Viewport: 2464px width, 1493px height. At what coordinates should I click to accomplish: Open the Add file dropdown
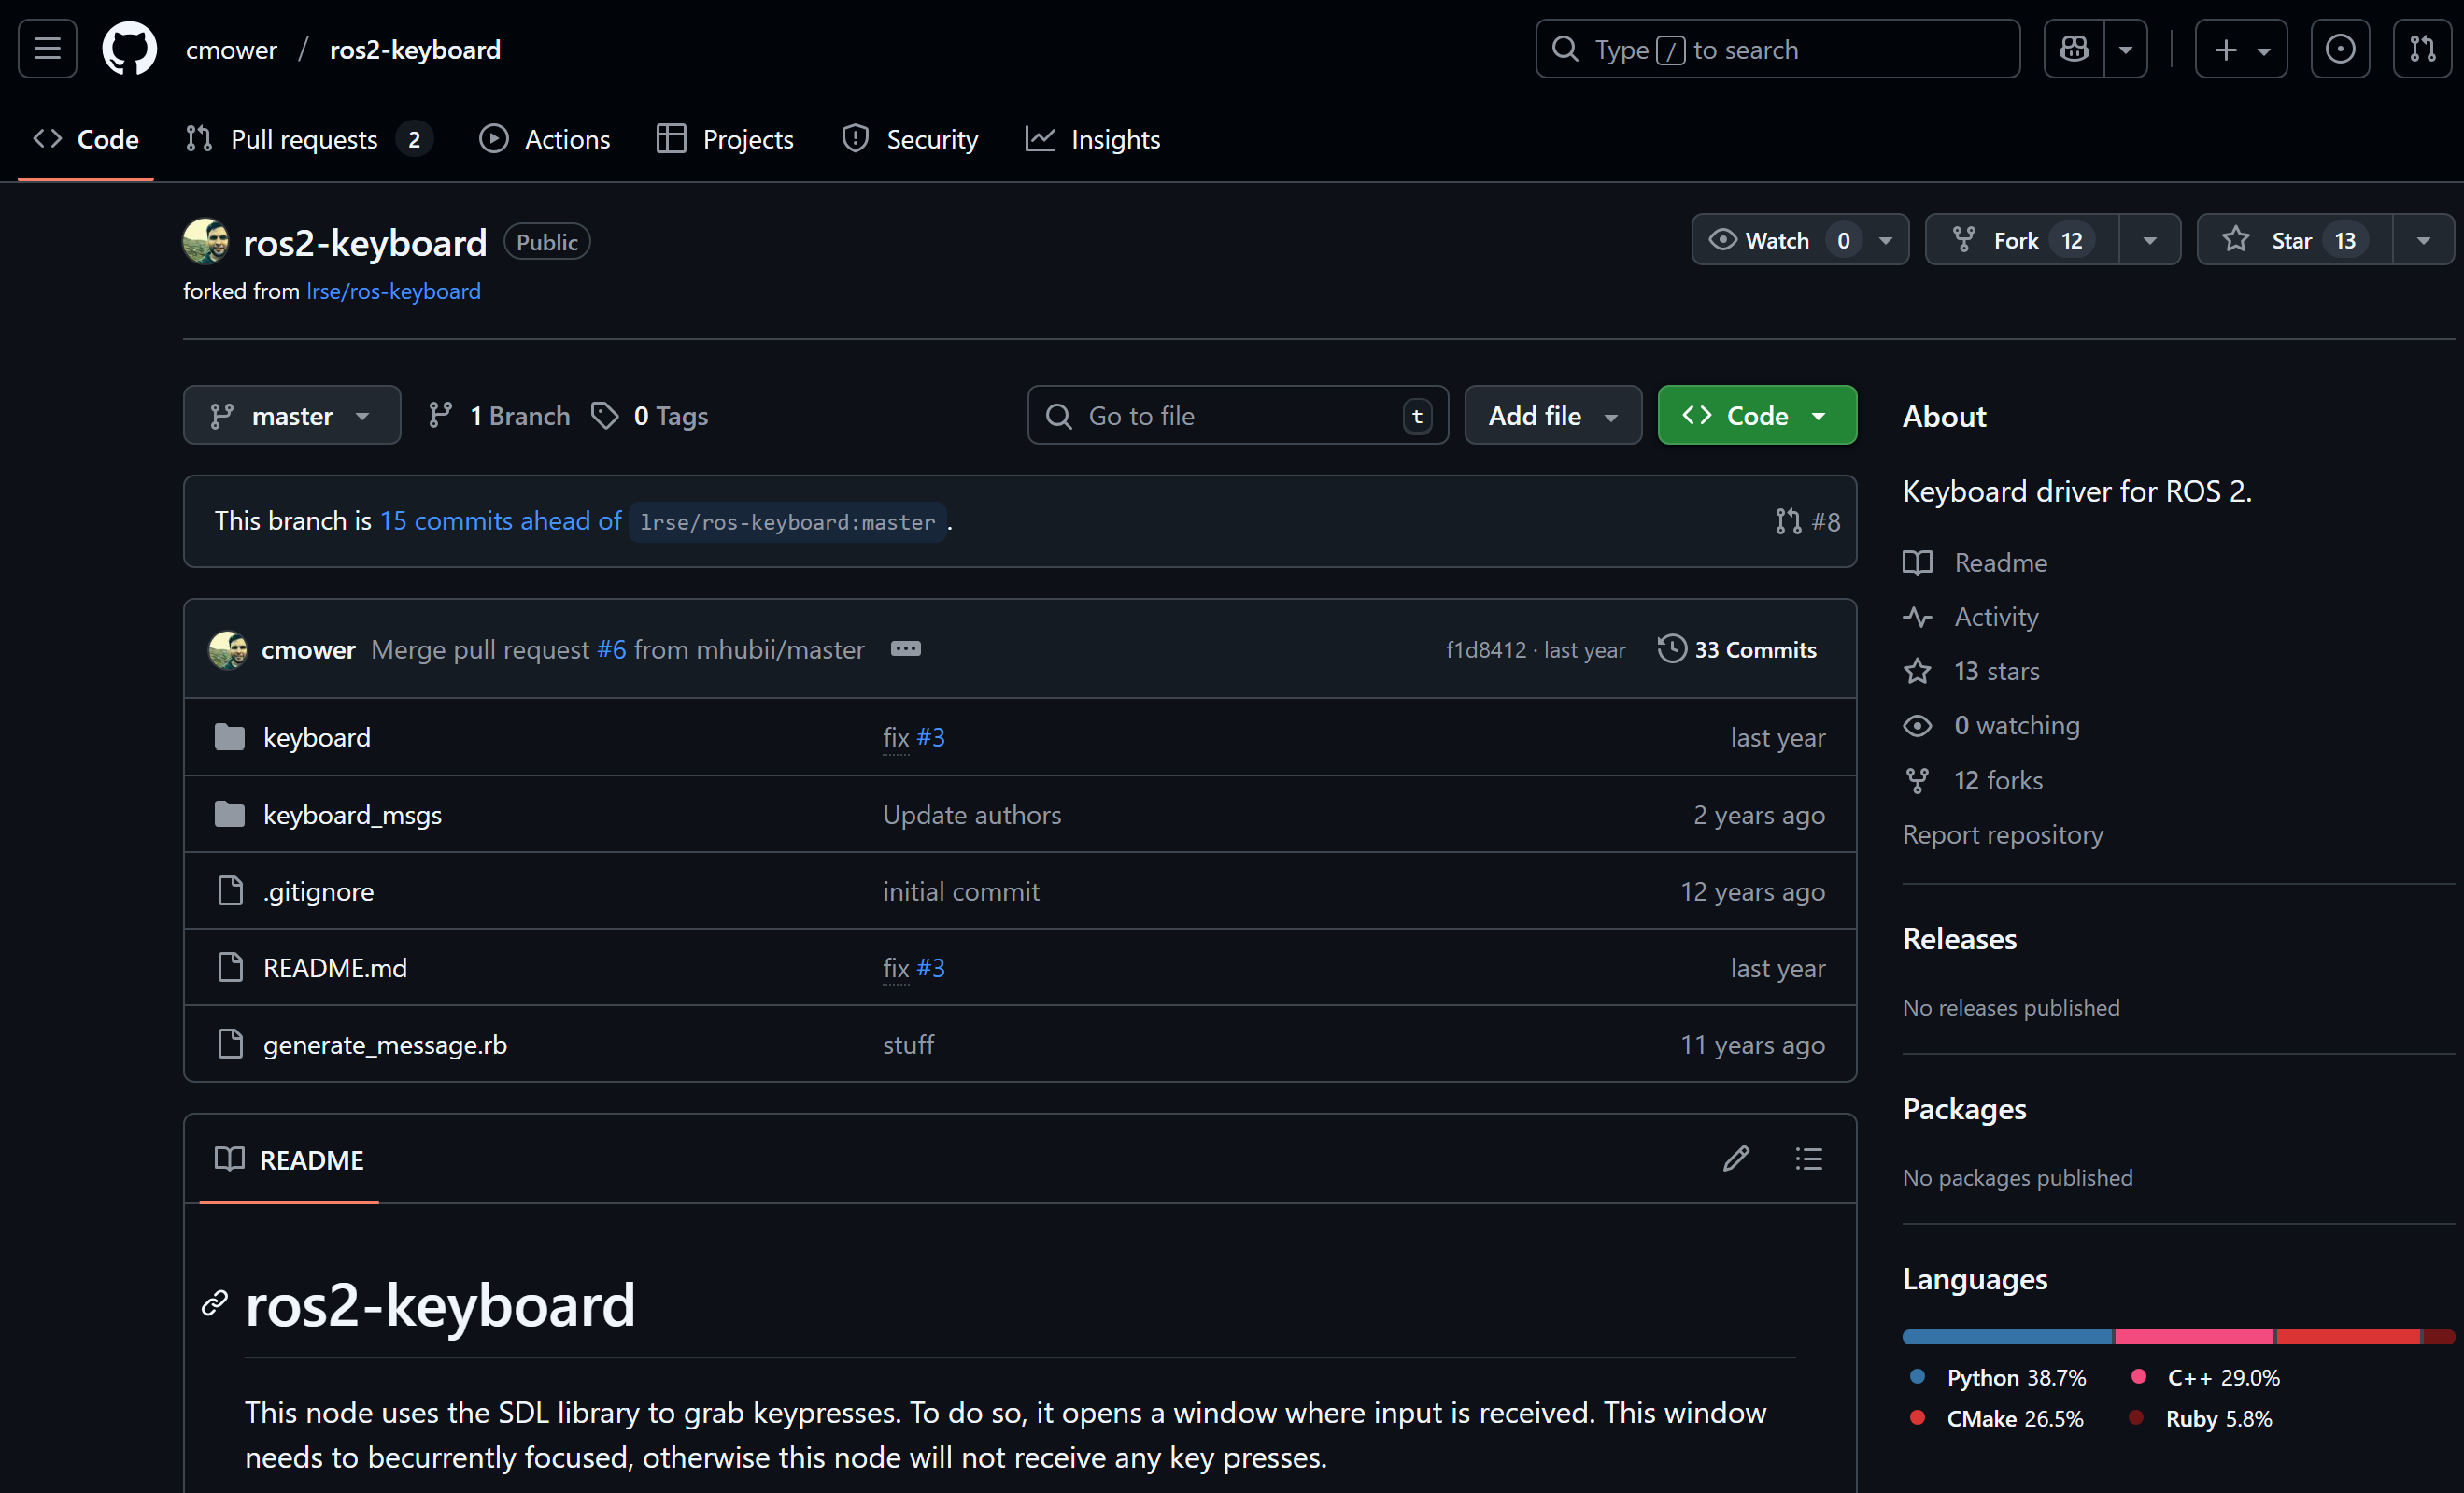coord(1552,415)
